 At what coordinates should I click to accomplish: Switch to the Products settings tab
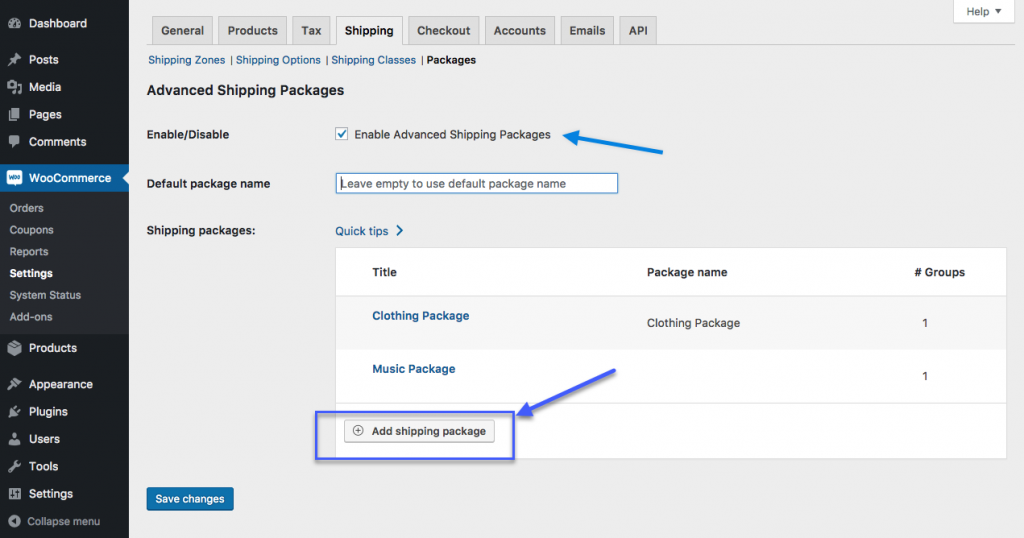252,30
